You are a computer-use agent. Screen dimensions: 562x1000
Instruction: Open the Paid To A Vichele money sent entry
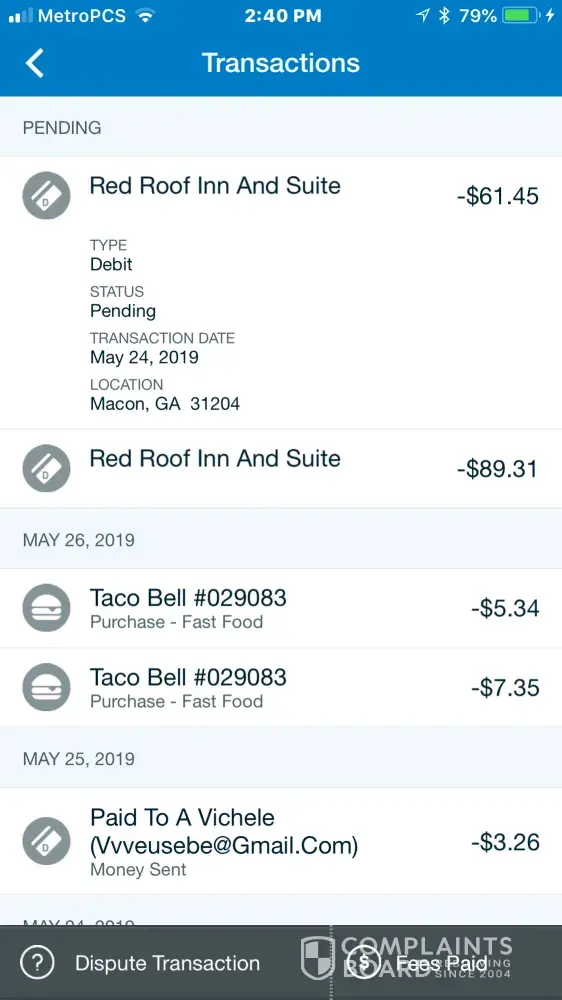[x=281, y=841]
